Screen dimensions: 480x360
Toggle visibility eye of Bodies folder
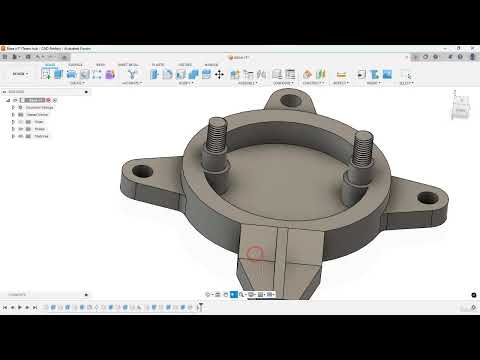coord(21,129)
